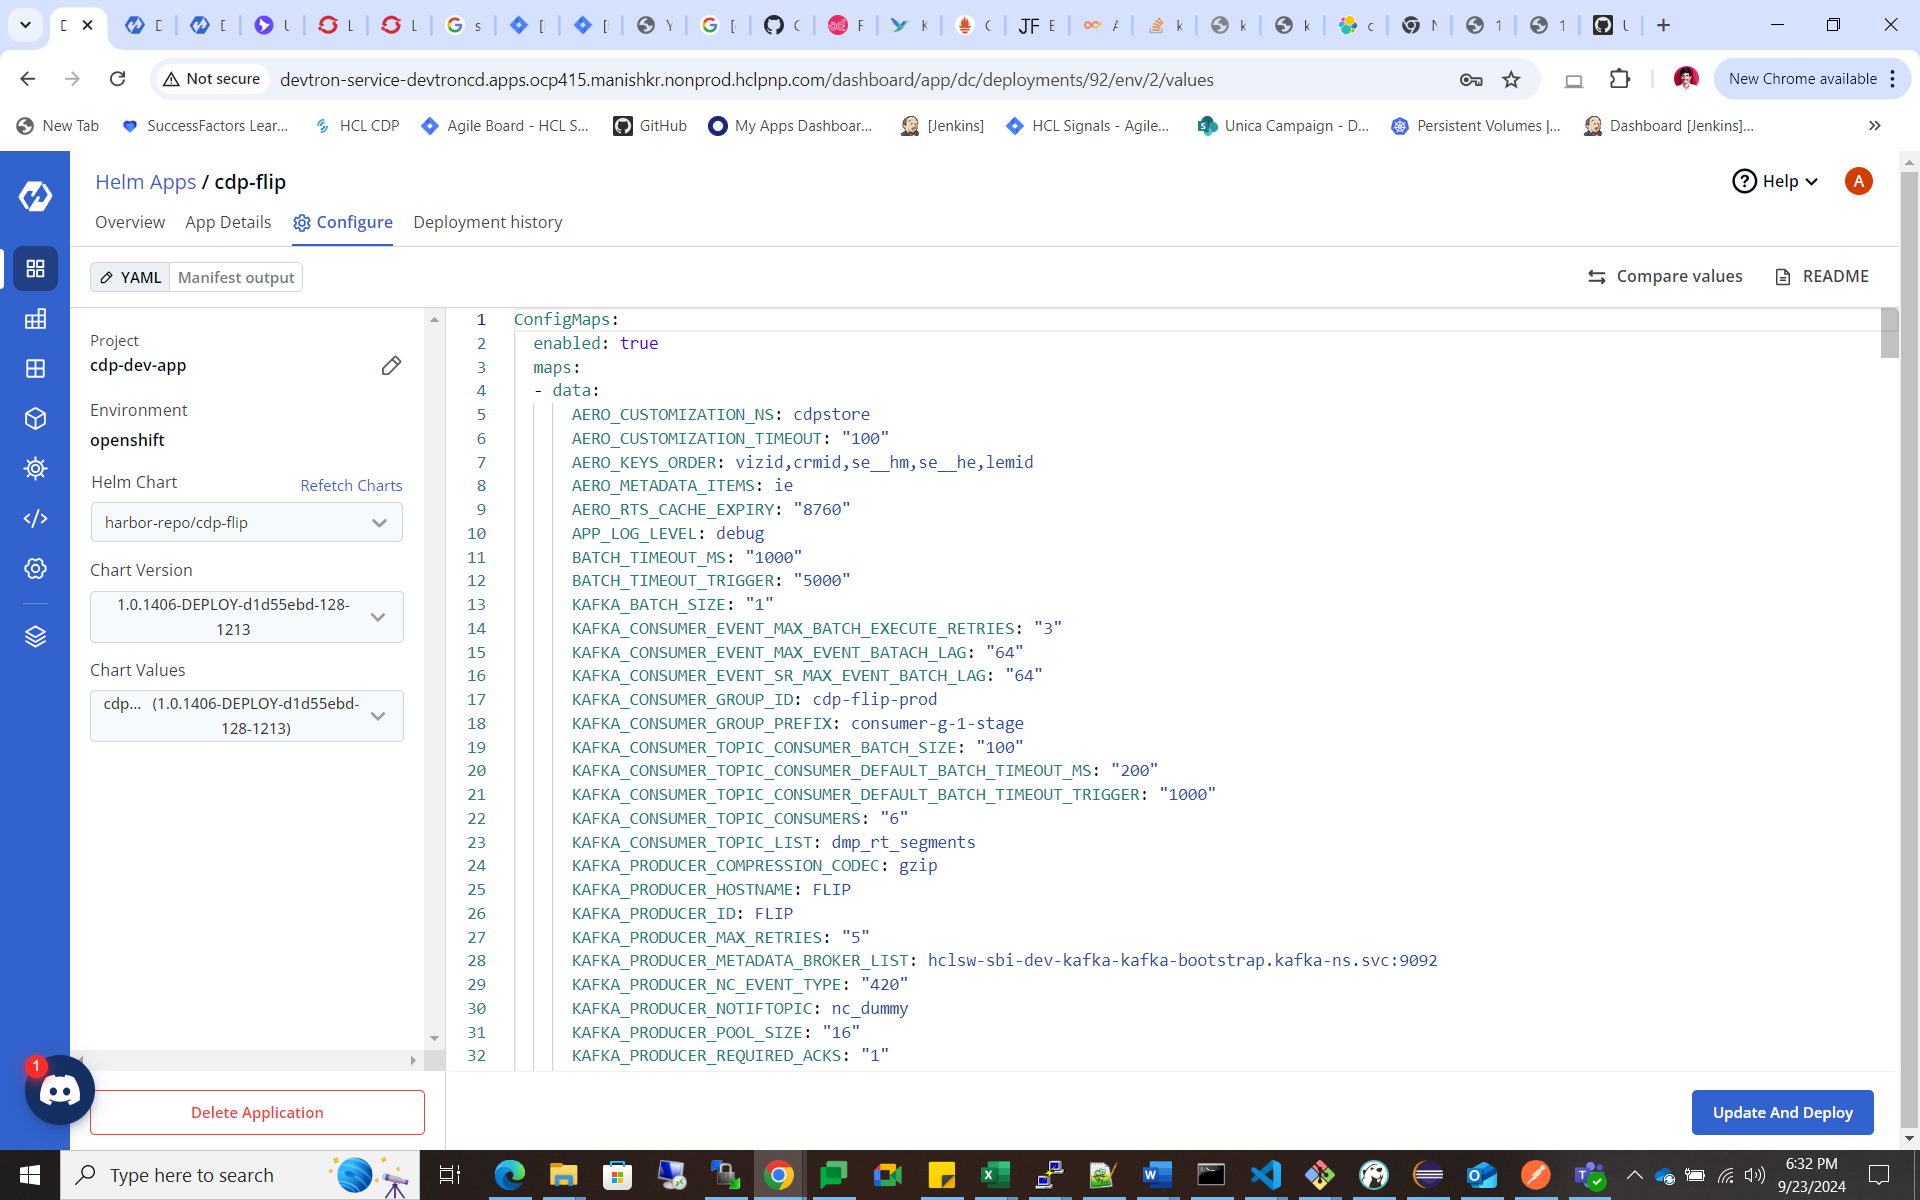The width and height of the screenshot is (1920, 1200).
Task: Click the Devtron logo icon in sidebar
Action: click(x=35, y=196)
